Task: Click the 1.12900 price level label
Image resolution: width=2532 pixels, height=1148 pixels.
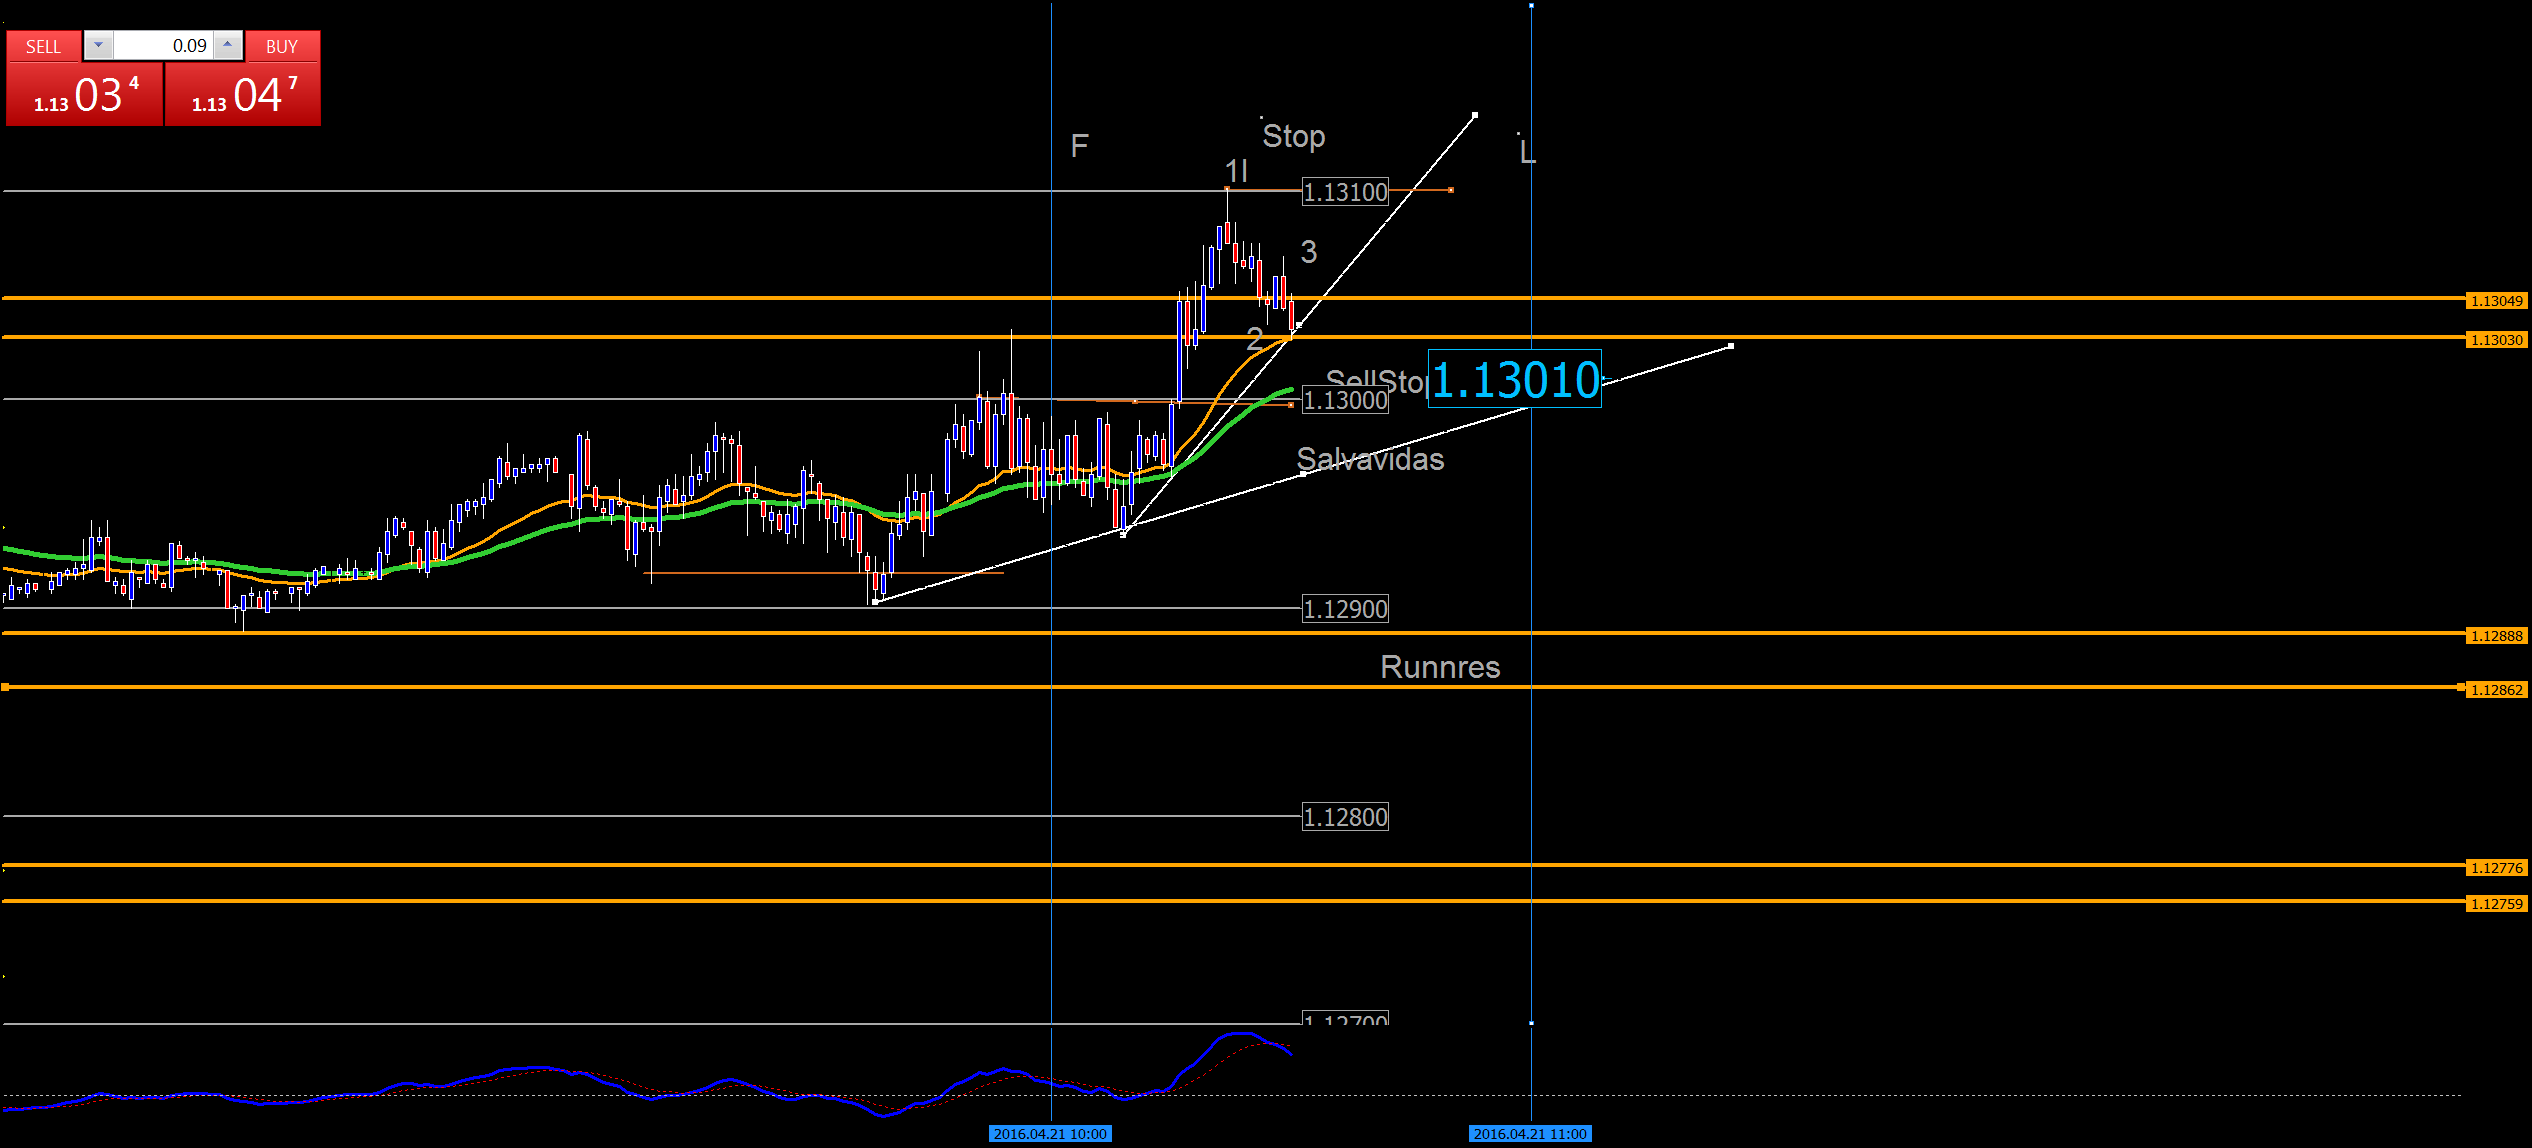Action: click(1345, 609)
